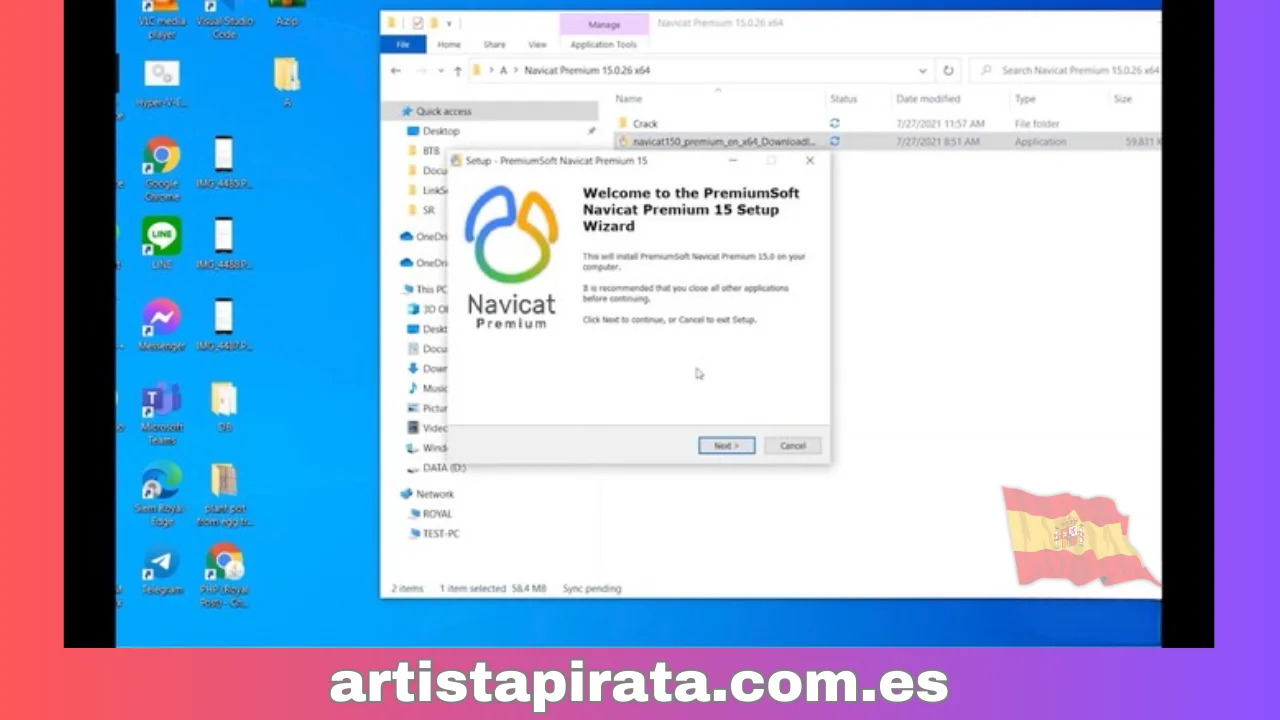Select the IMG_4488 image file on desktop
Viewport: 1280px width, 720px height.
click(x=224, y=244)
